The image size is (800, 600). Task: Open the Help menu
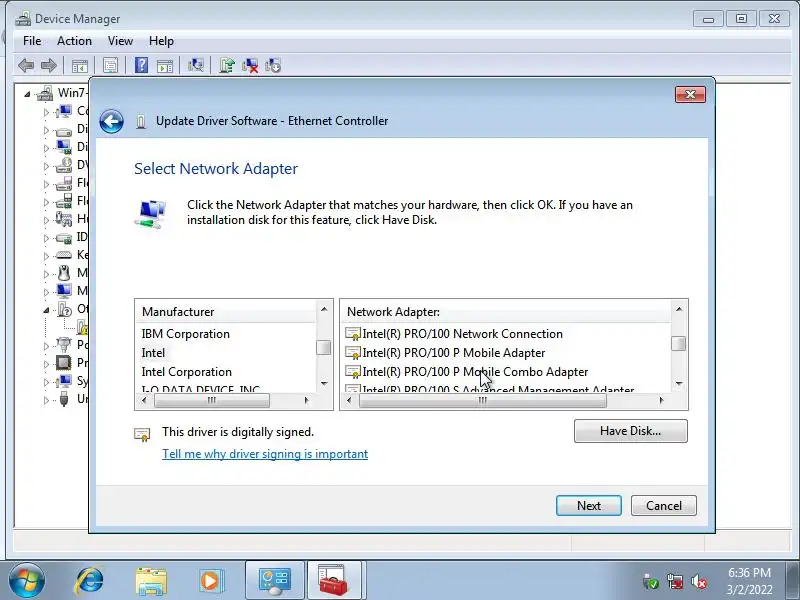pos(161,41)
